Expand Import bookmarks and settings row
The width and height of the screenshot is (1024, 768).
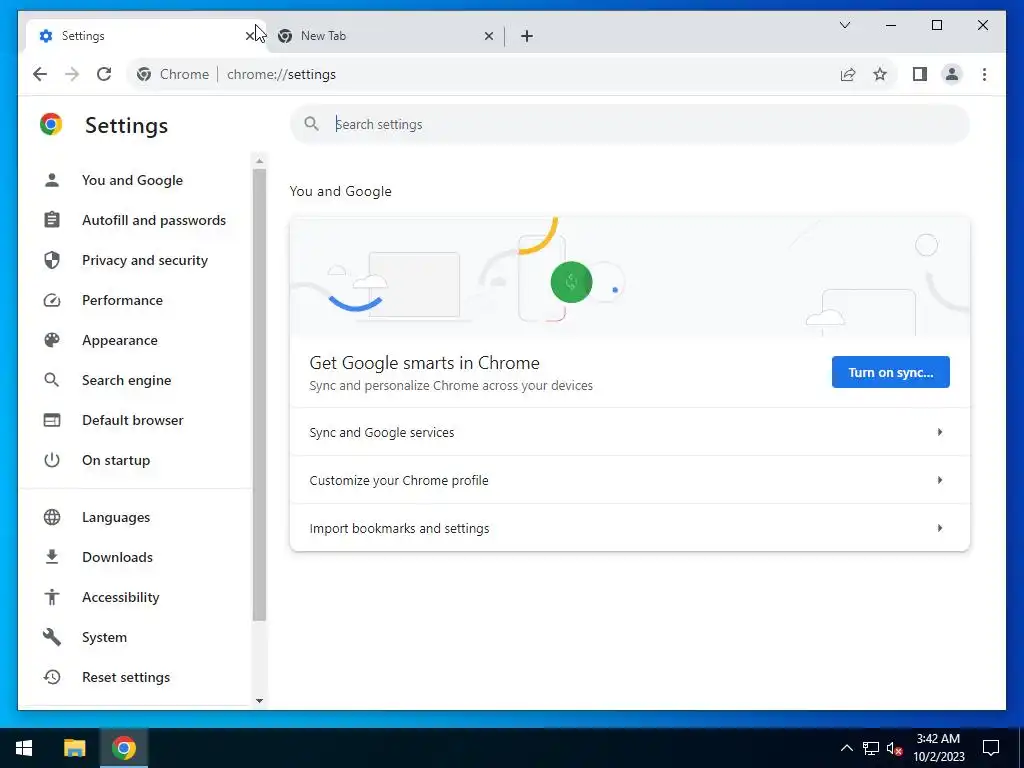pyautogui.click(x=630, y=528)
